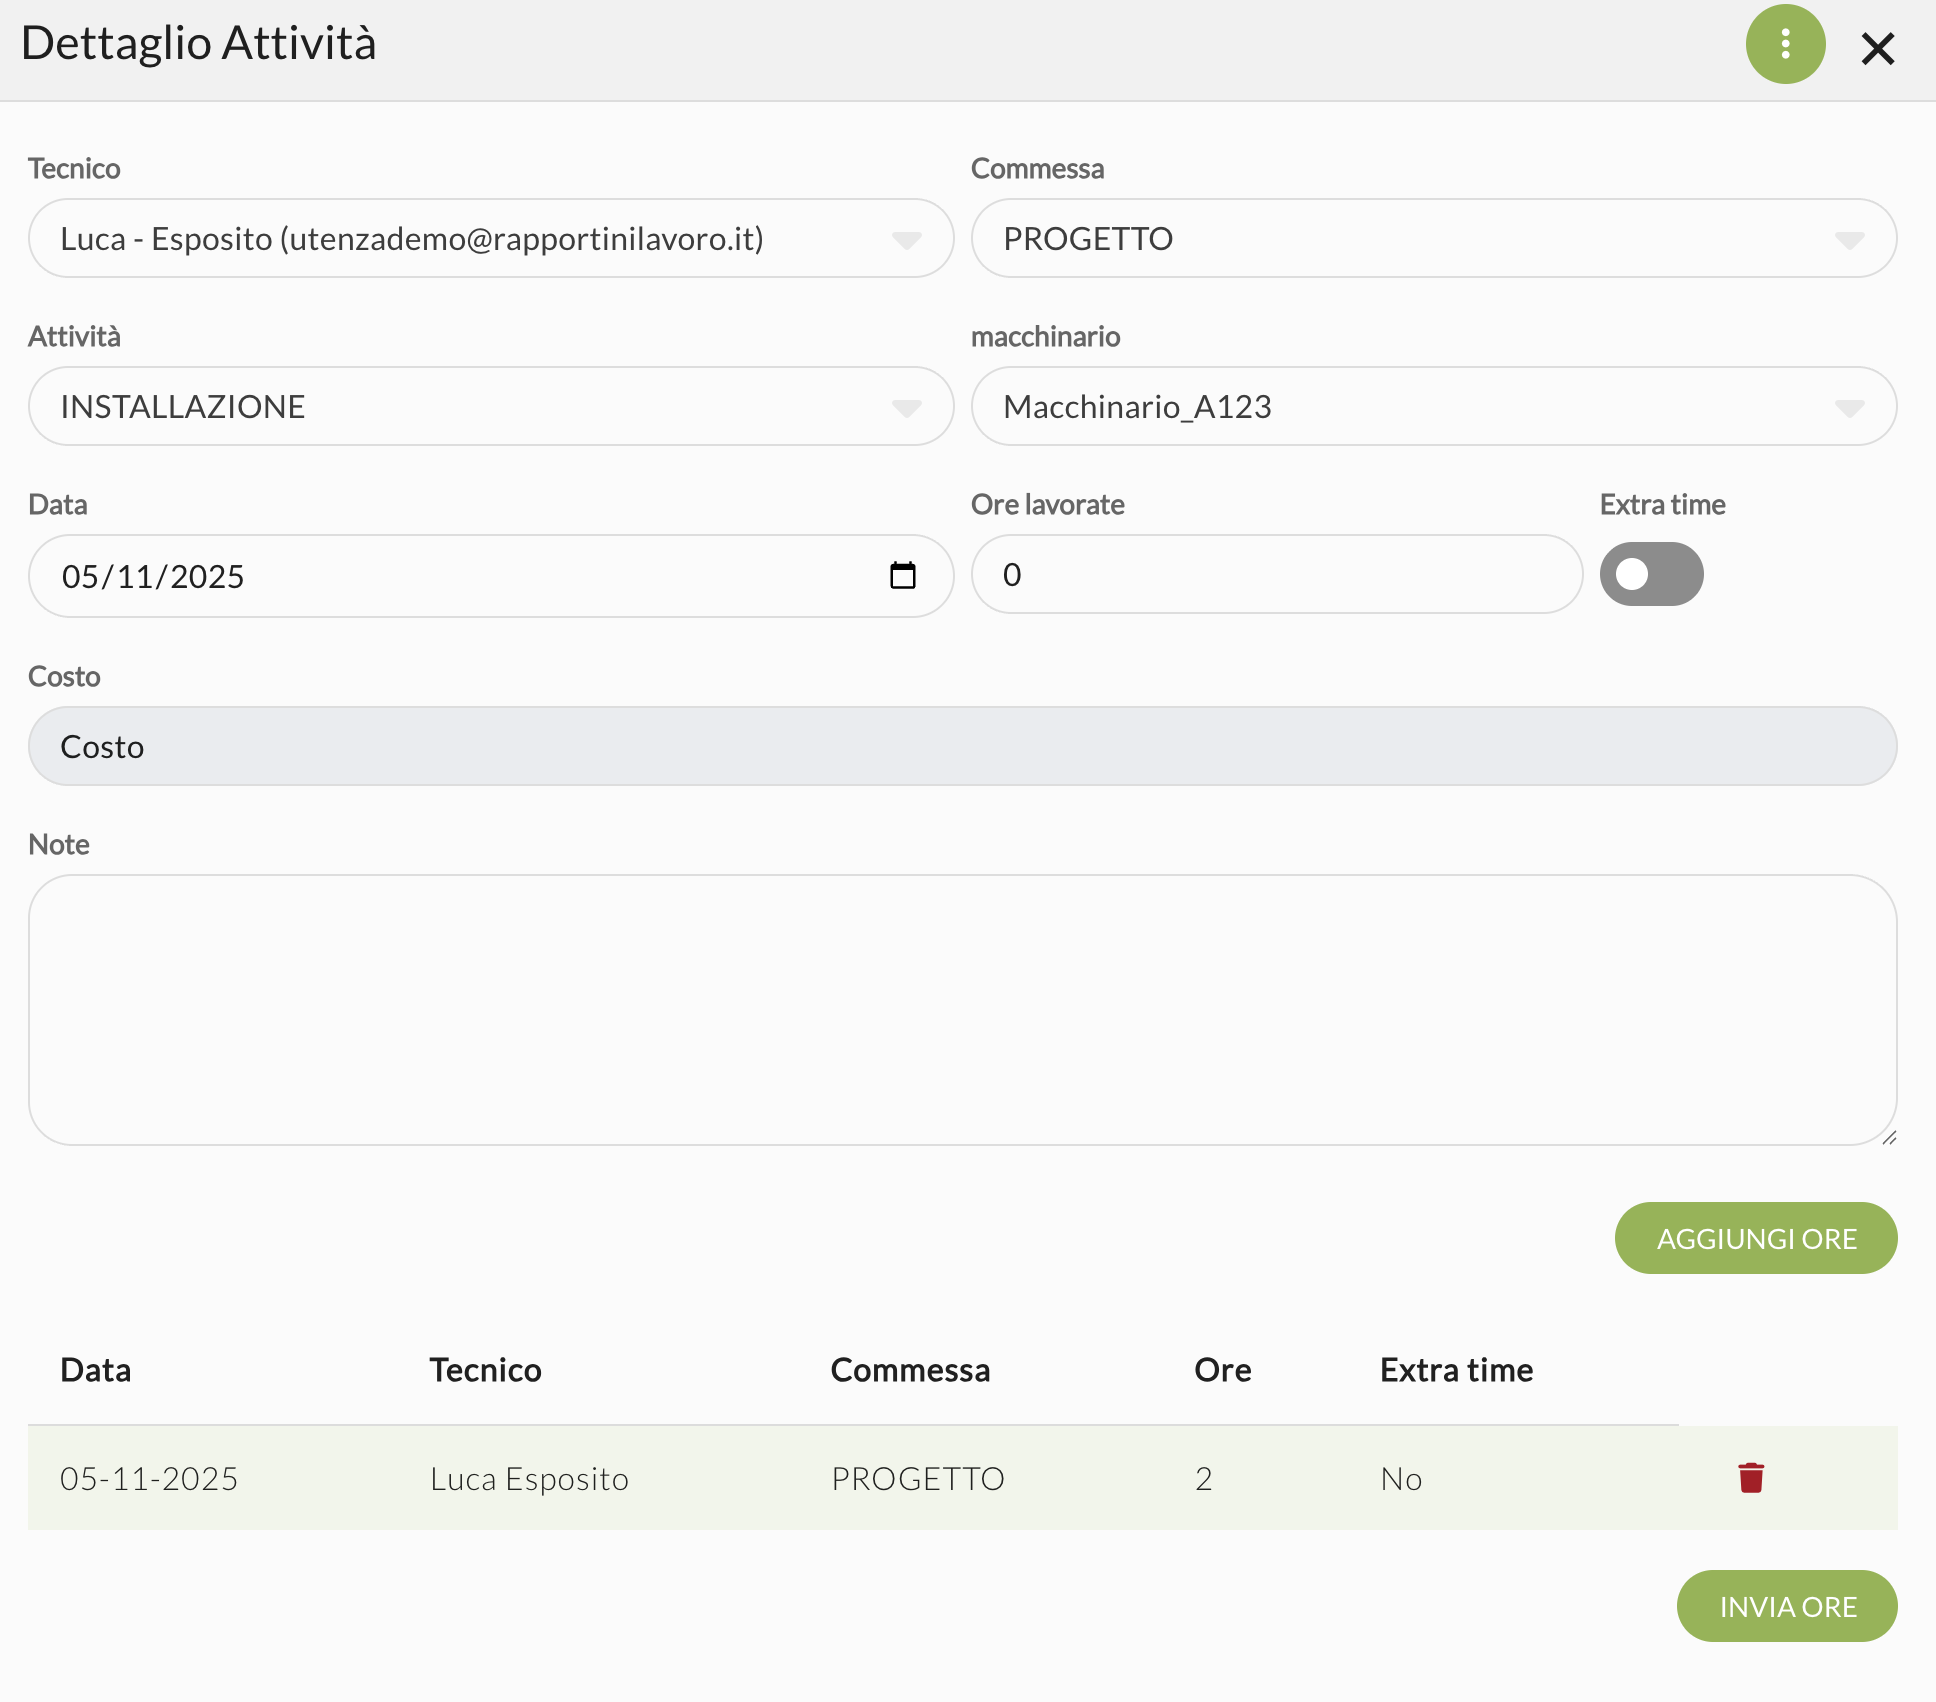
Task: Click the Ore column header
Action: (1222, 1370)
